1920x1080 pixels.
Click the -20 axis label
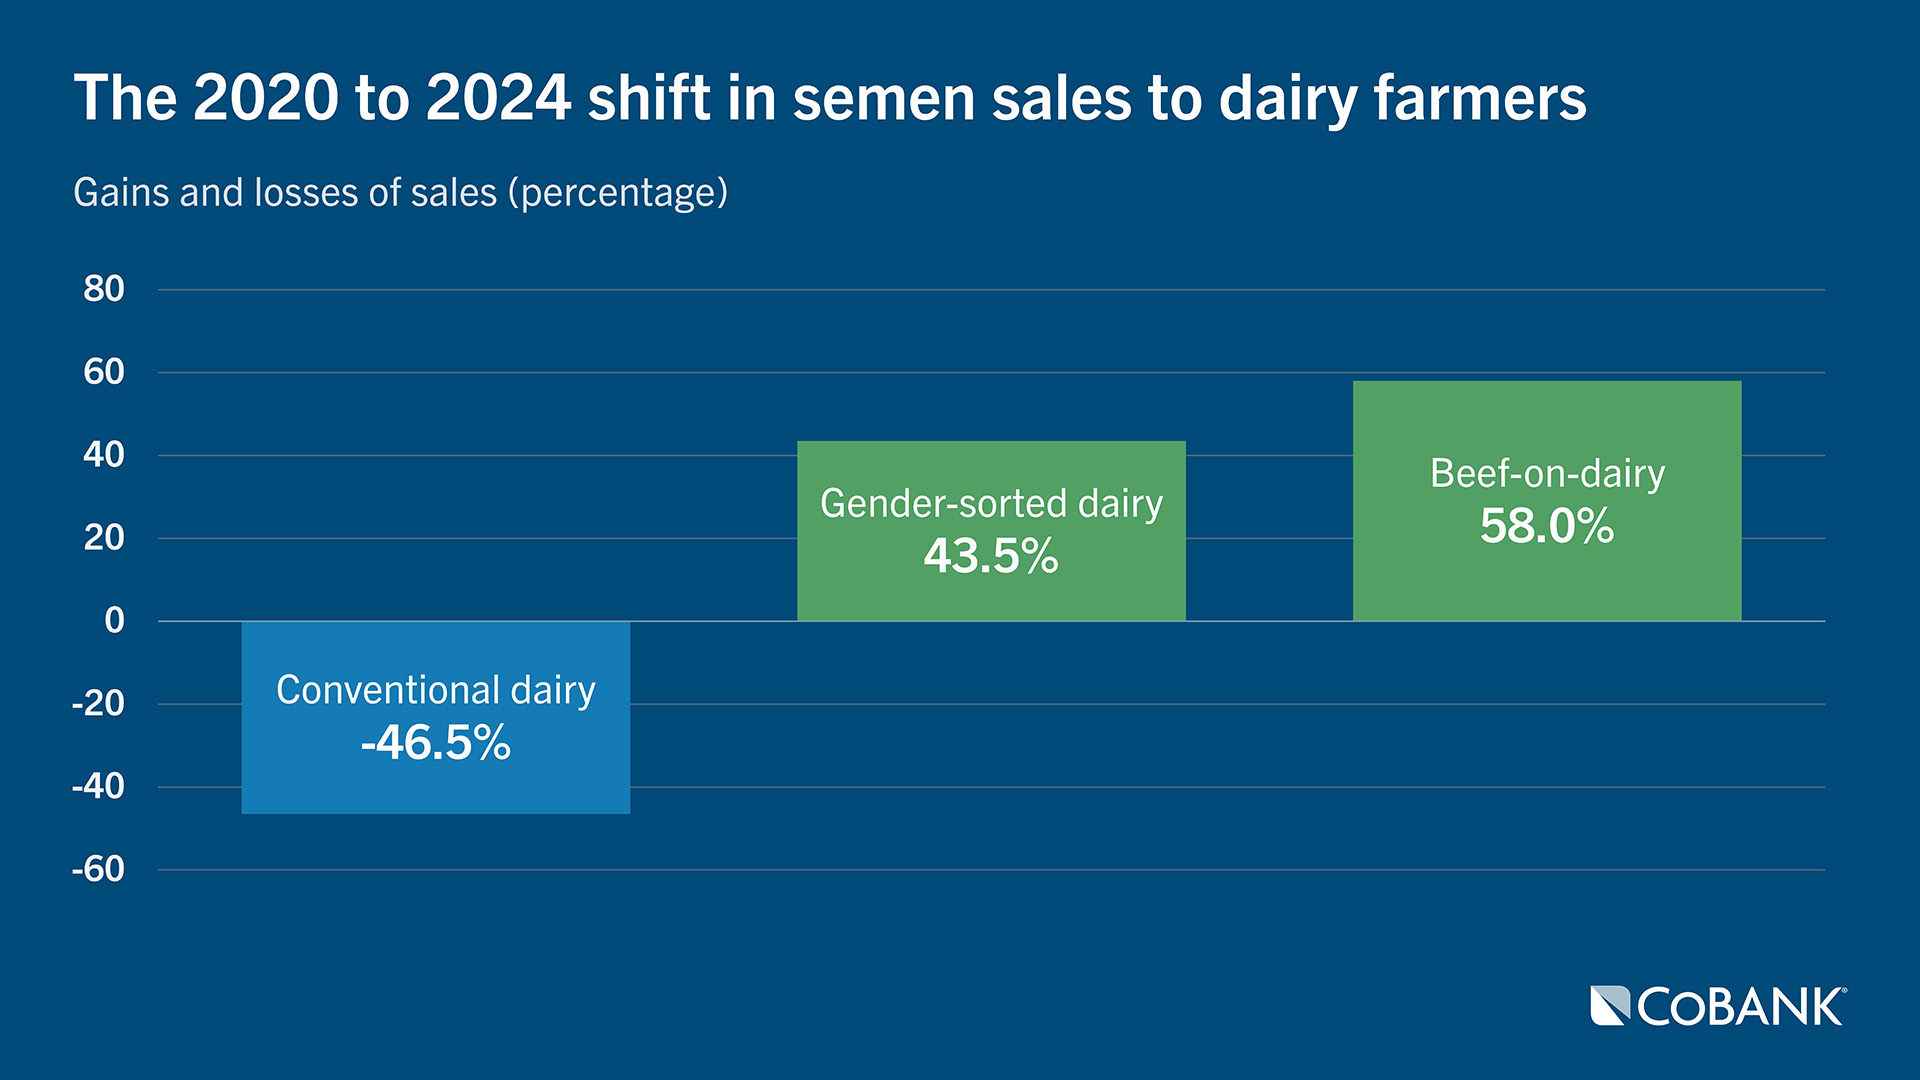pyautogui.click(x=98, y=704)
